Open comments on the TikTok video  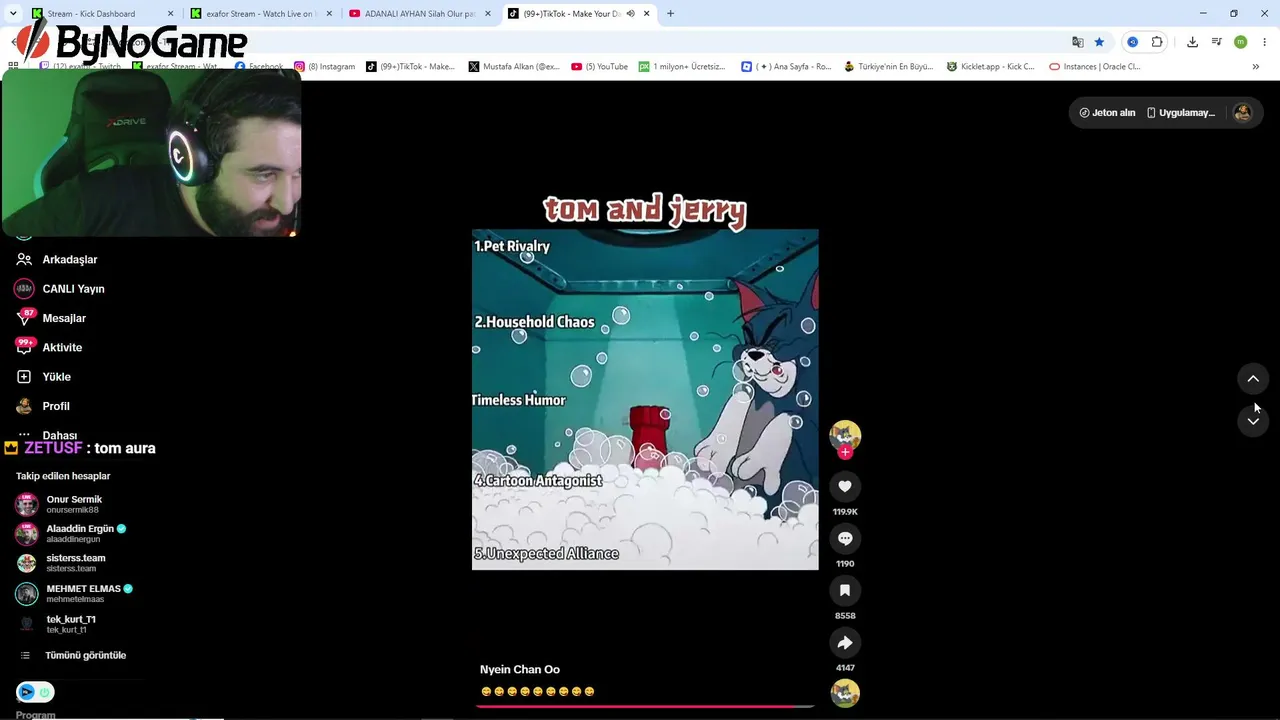(845, 538)
